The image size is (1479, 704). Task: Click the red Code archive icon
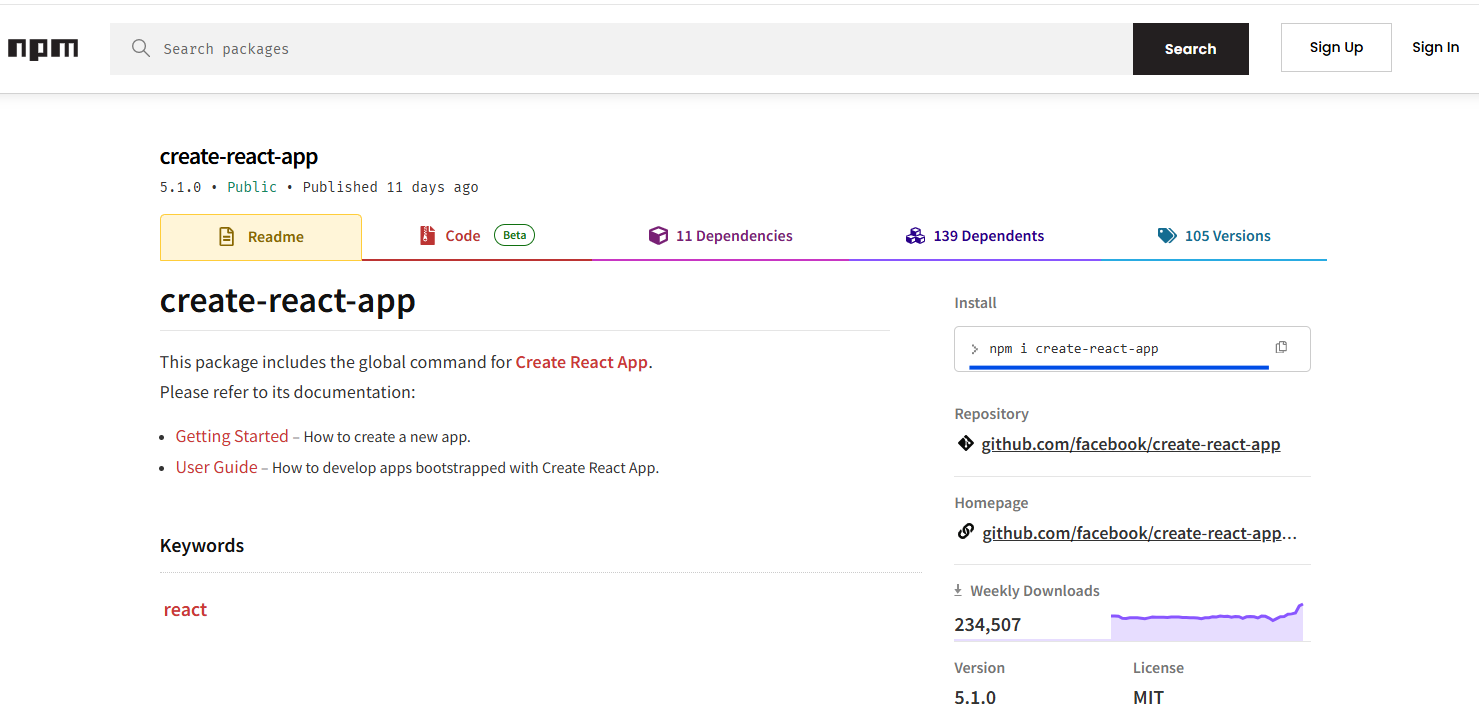coord(427,236)
